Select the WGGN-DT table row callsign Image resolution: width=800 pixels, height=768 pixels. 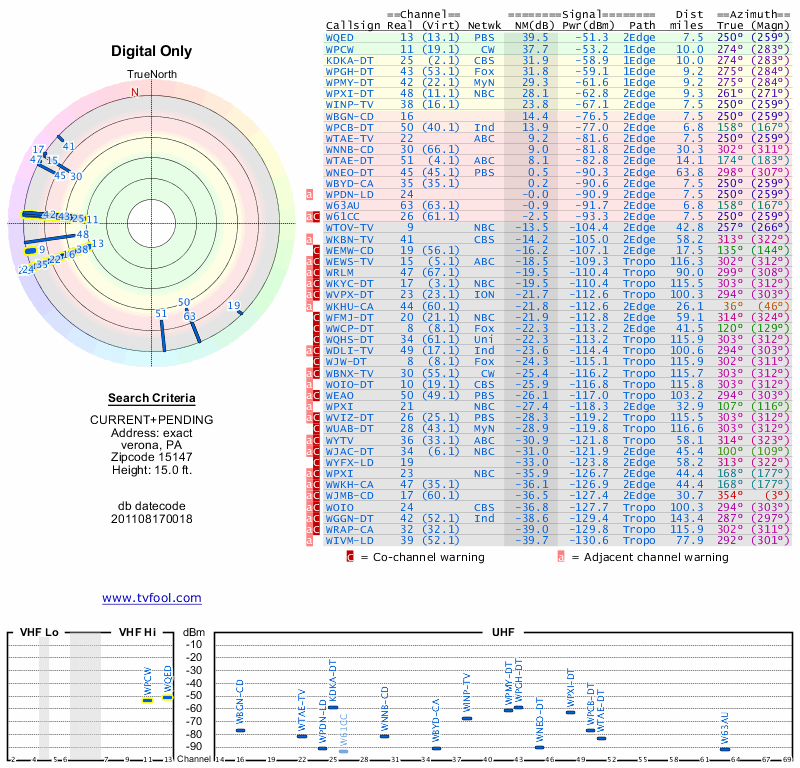point(349,518)
